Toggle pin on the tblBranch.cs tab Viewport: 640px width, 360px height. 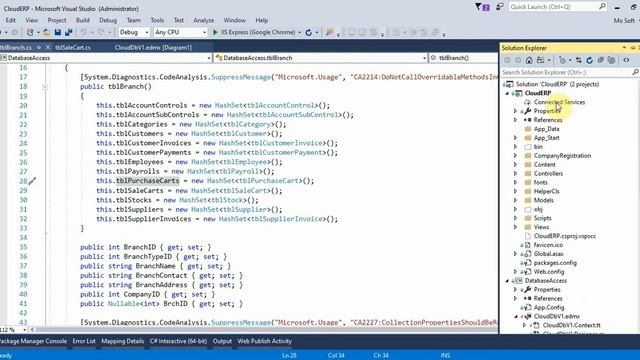(39, 47)
